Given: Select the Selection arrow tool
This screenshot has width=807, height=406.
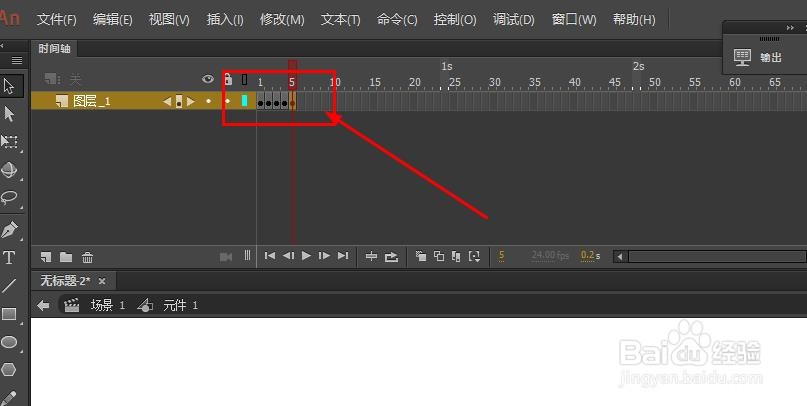Looking at the screenshot, I should (x=9, y=86).
